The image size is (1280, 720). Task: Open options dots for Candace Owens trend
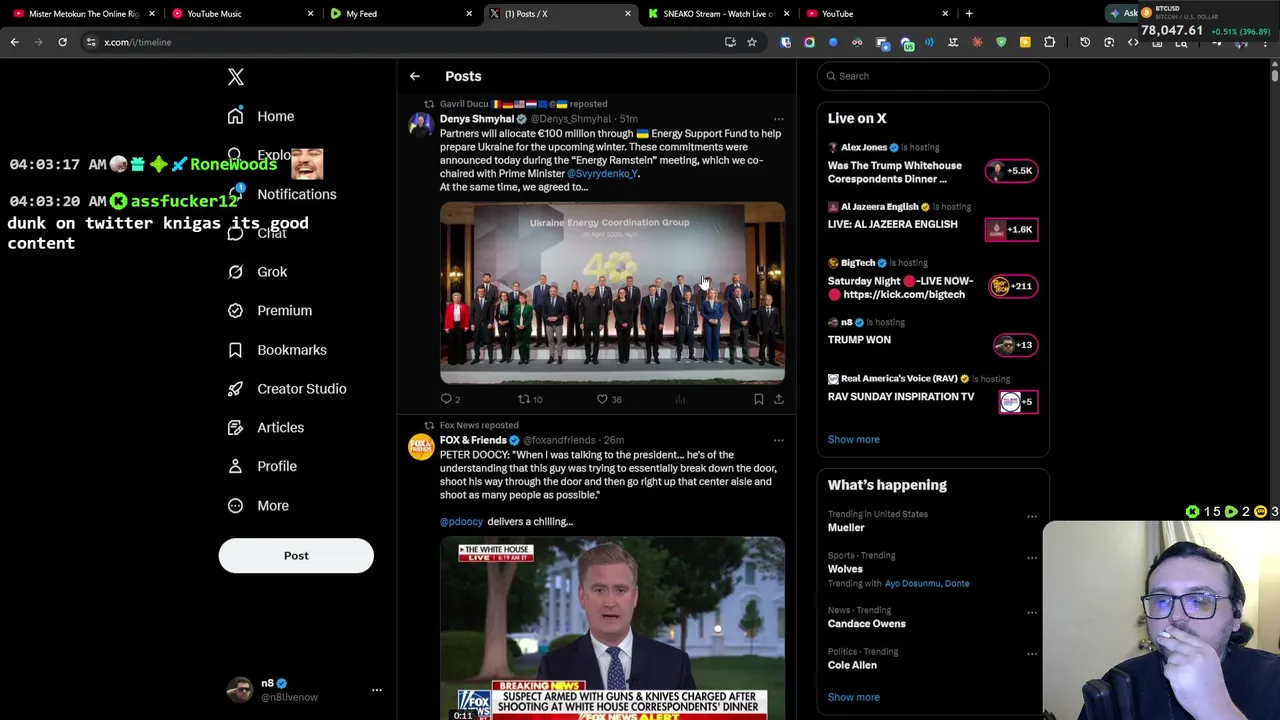tap(1031, 612)
